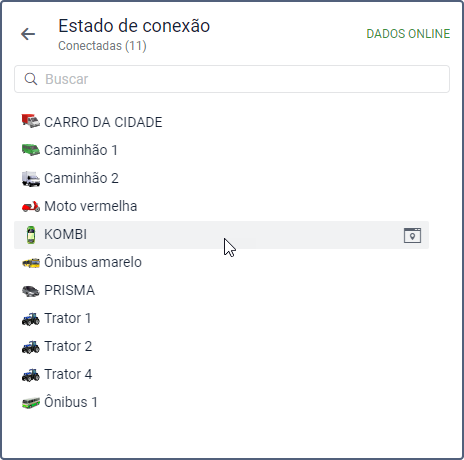Focus the Buscar search field
Image resolution: width=464 pixels, height=460 pixels.
coord(232,79)
